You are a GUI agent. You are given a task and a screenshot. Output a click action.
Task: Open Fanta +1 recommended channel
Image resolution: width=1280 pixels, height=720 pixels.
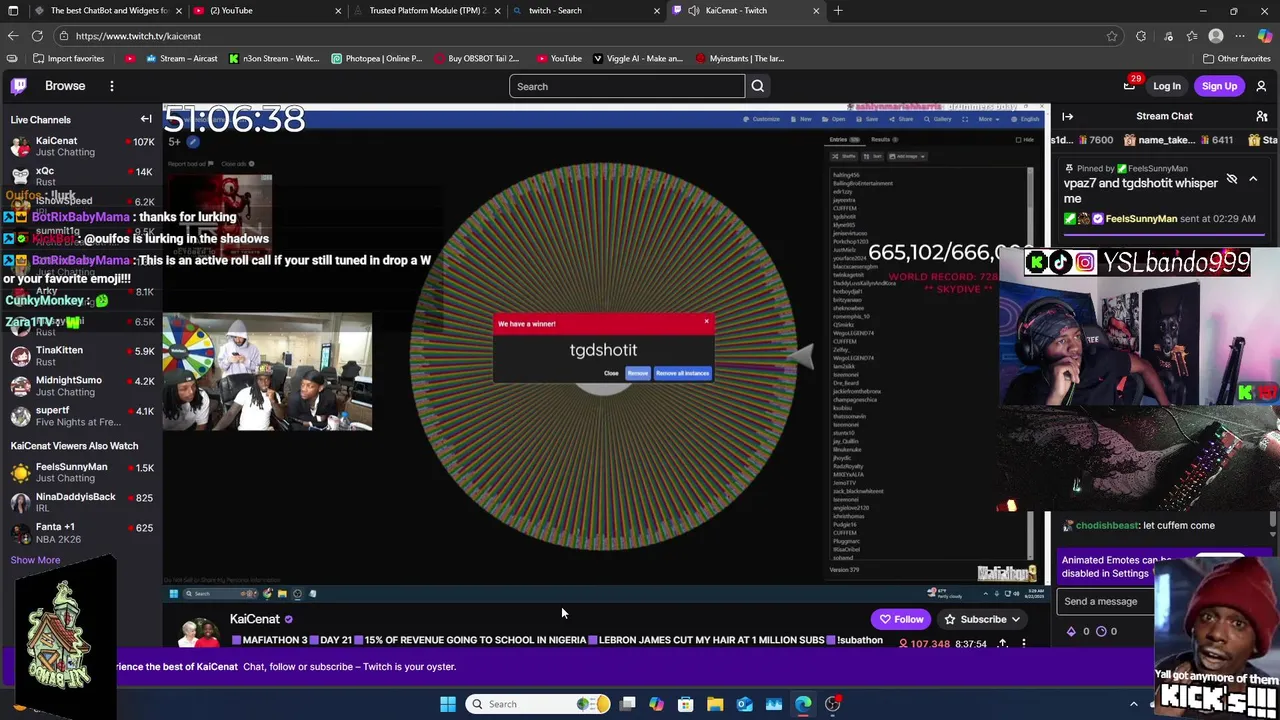point(81,532)
